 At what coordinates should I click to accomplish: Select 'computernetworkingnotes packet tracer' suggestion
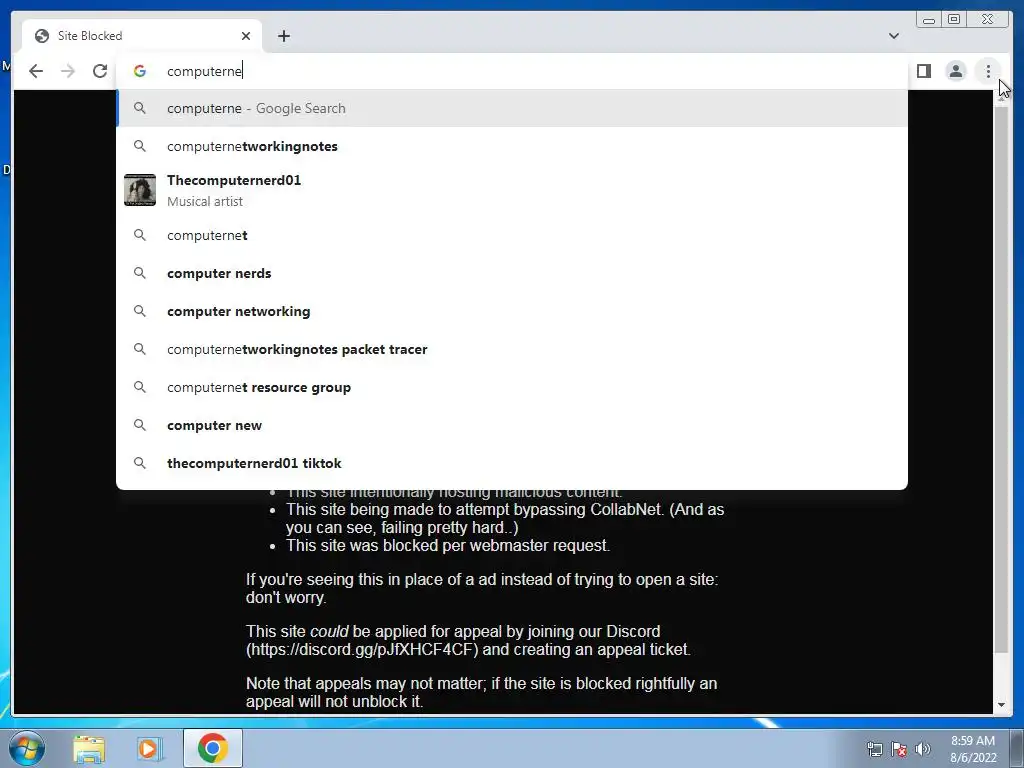[512, 349]
